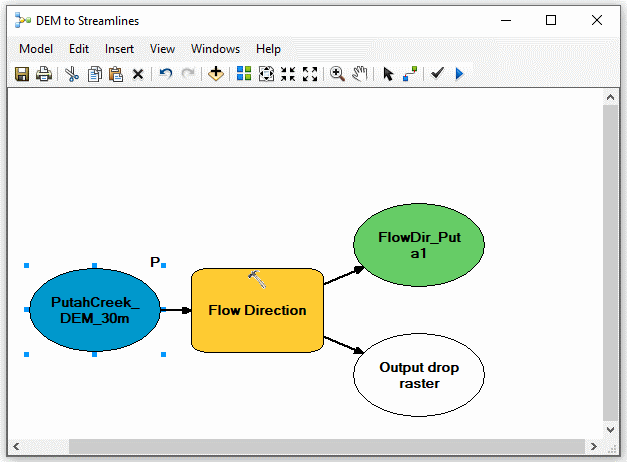Image resolution: width=627 pixels, height=462 pixels.
Task: Paste from clipboard in ModelBuilder
Action: tap(116, 74)
